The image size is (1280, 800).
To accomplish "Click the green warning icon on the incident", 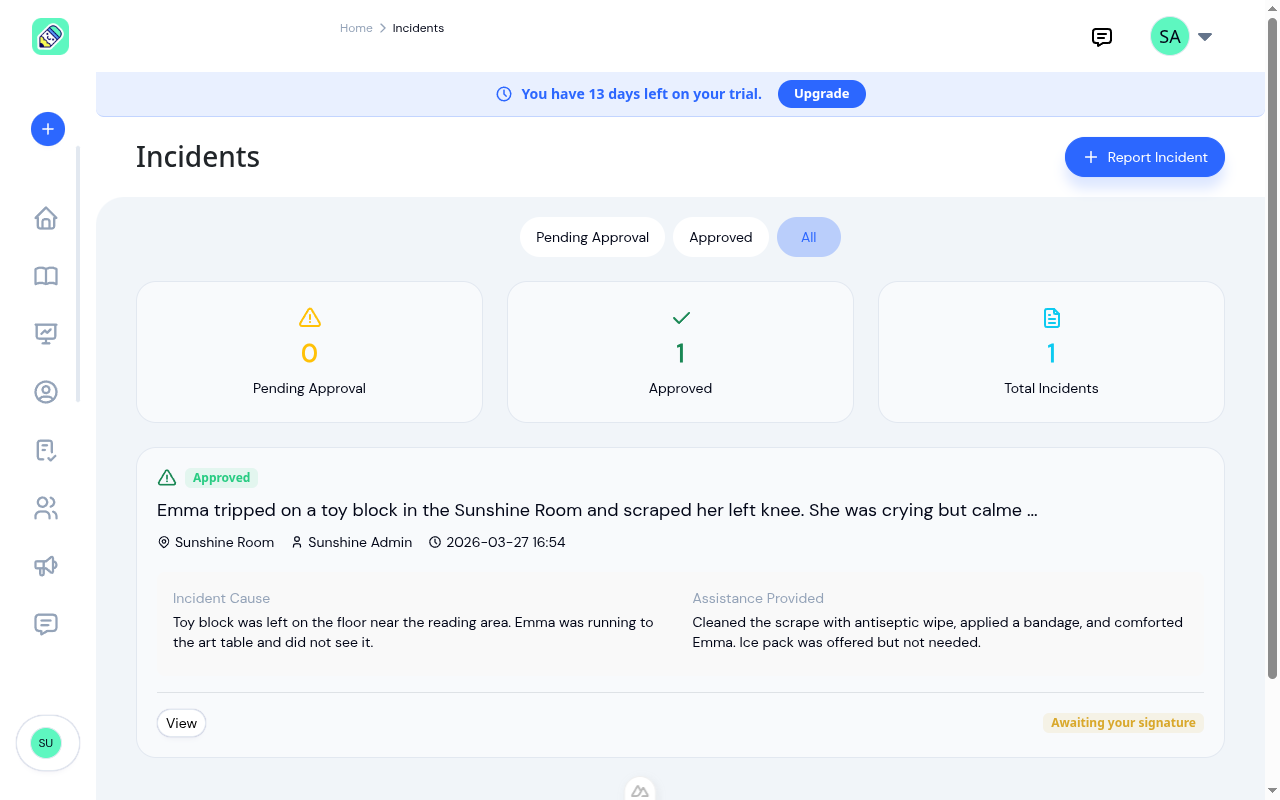I will pyautogui.click(x=167, y=478).
